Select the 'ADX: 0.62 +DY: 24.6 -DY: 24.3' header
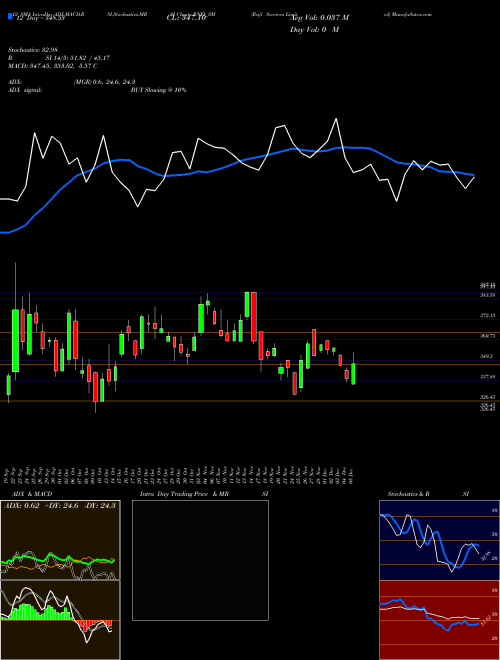Viewport: 500px width, 660px height. pos(60,506)
